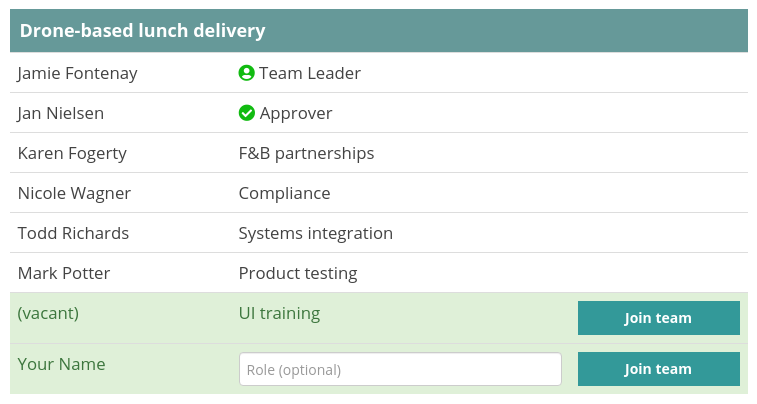757x404 pixels.
Task: Click the name Jan Nielsen
Action: click(60, 113)
